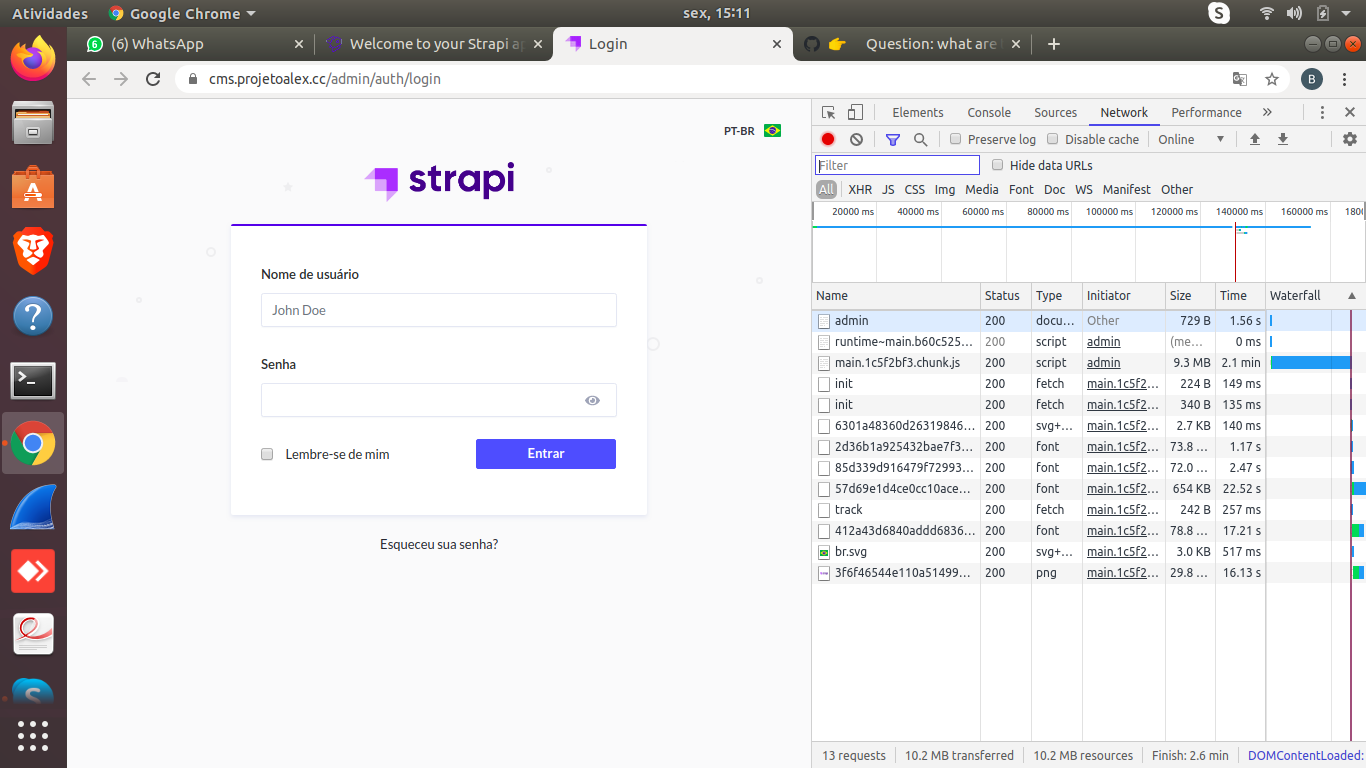The height and width of the screenshot is (768, 1366).
Task: Click the address bar URL
Action: pyautogui.click(x=324, y=78)
